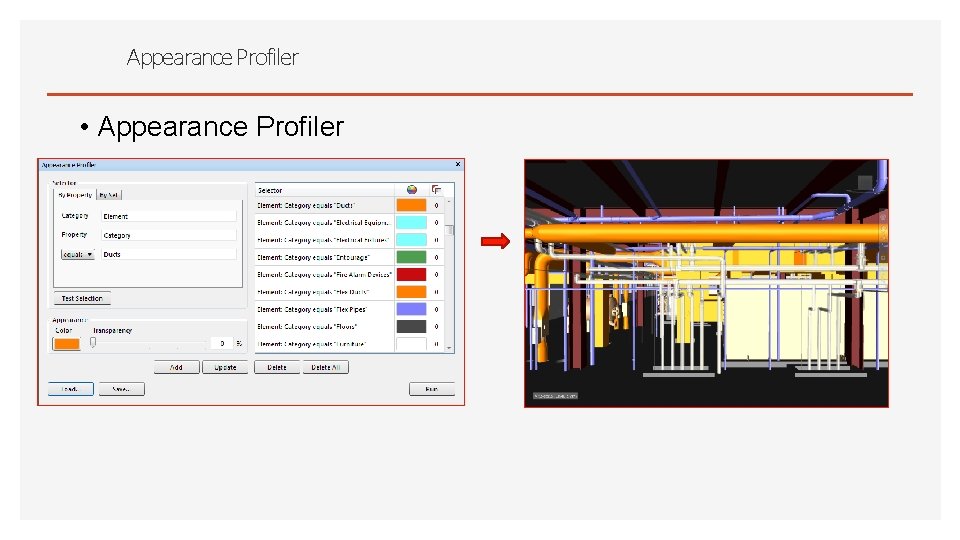960x540 pixels.
Task: Open the orange Appearance color picker
Action: pos(67,344)
